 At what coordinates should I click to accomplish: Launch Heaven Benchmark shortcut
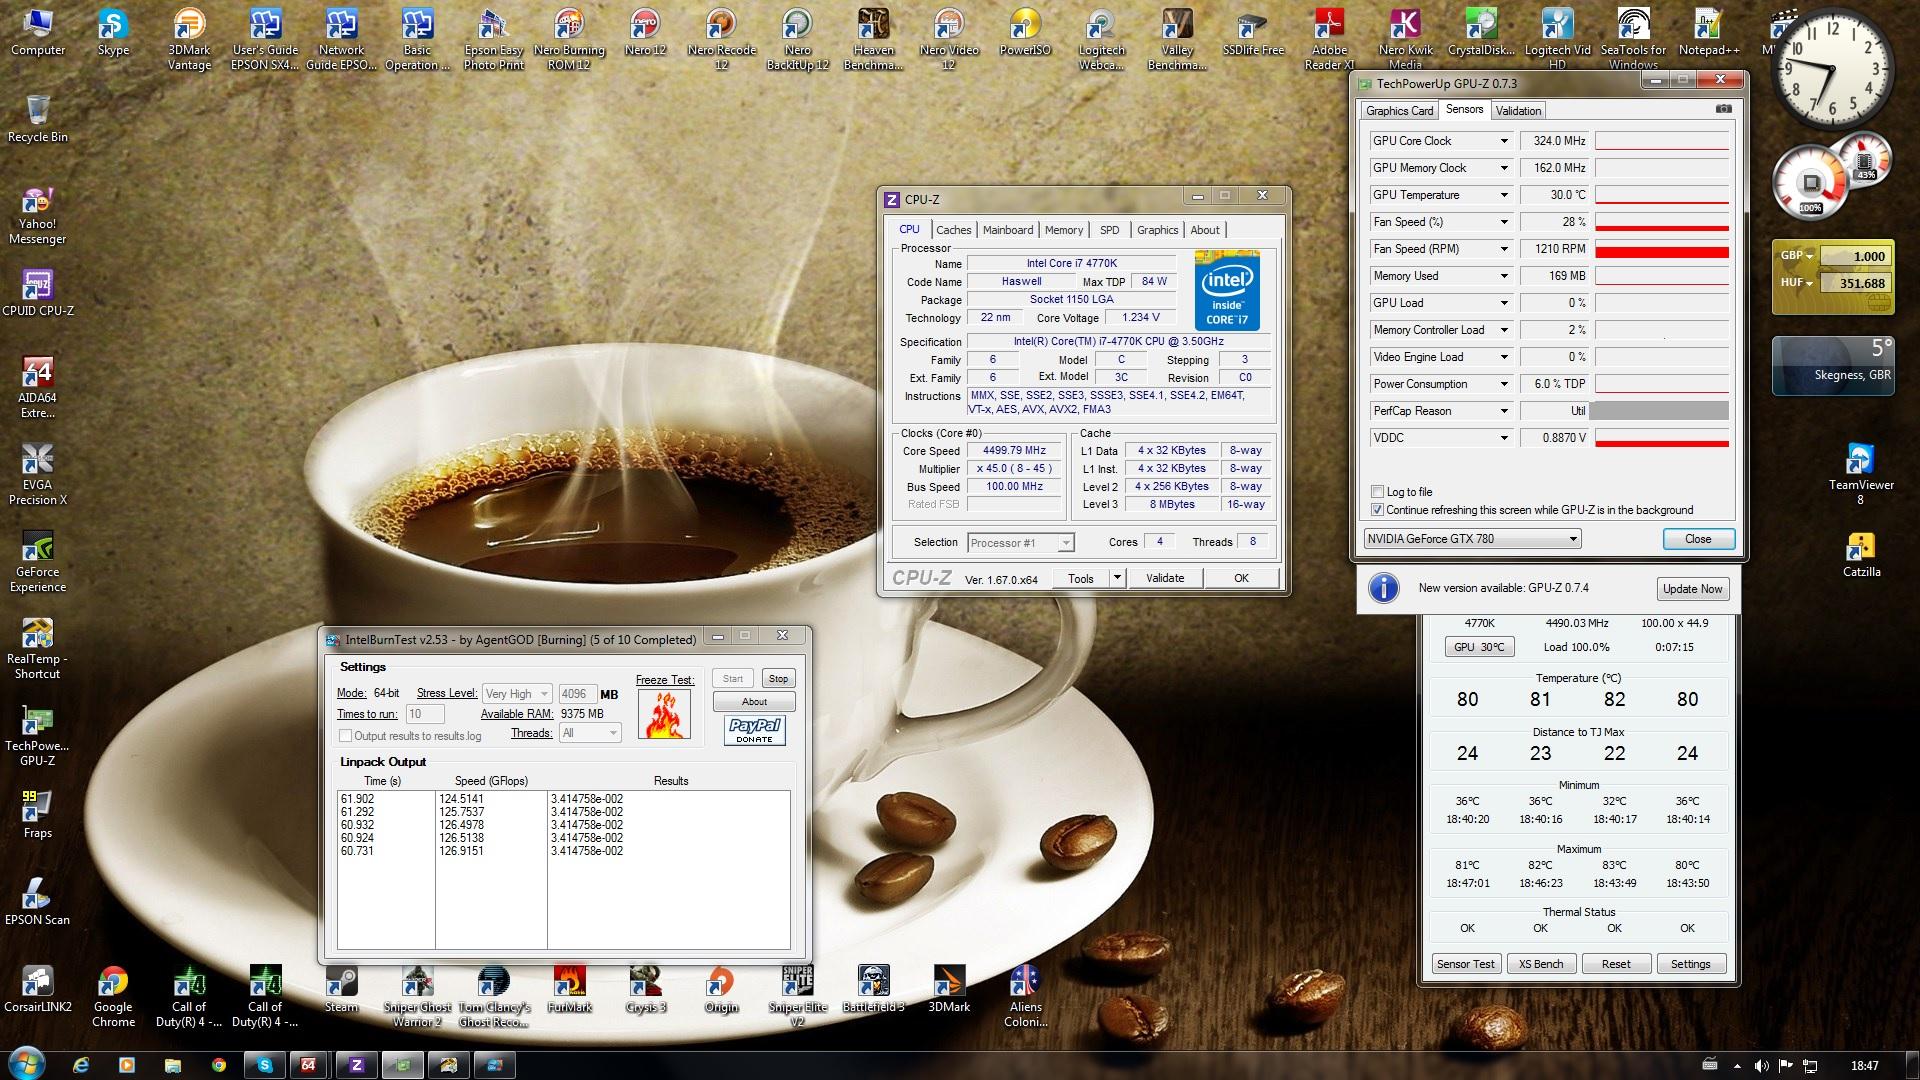click(x=873, y=40)
